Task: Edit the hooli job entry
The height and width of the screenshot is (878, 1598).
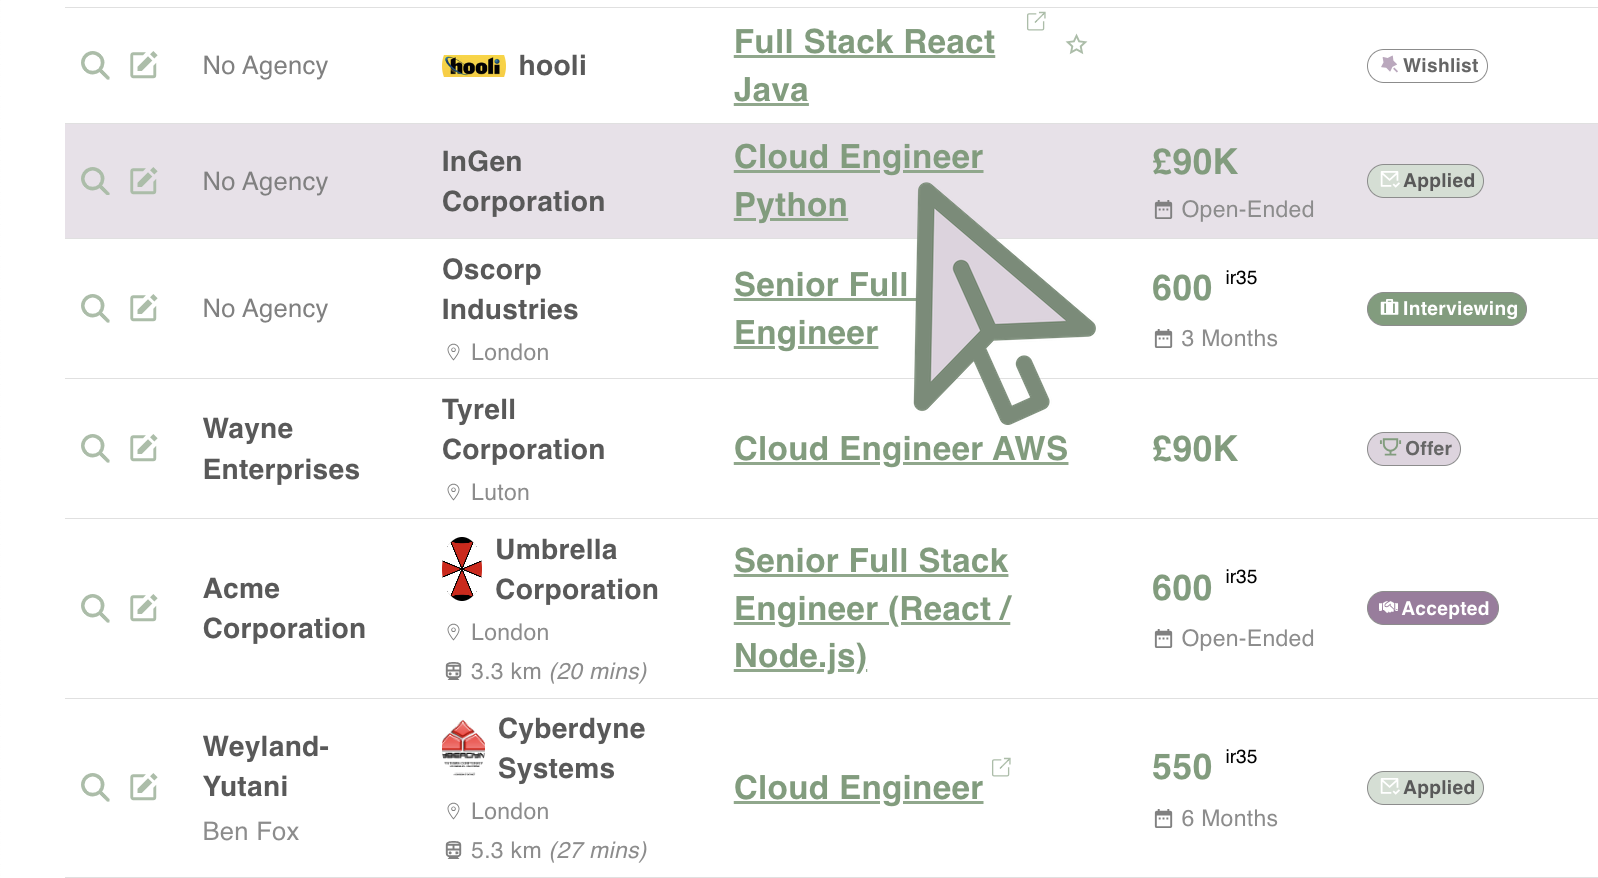Action: click(144, 66)
